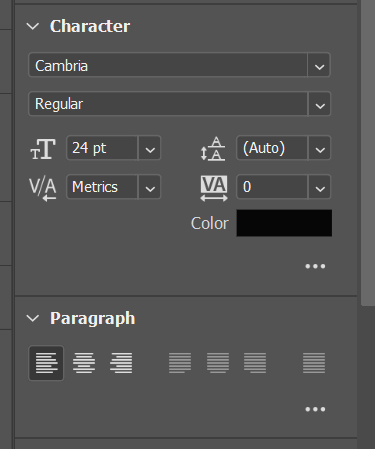Toggle align center paragraph option
The height and width of the screenshot is (449, 375).
coord(84,363)
